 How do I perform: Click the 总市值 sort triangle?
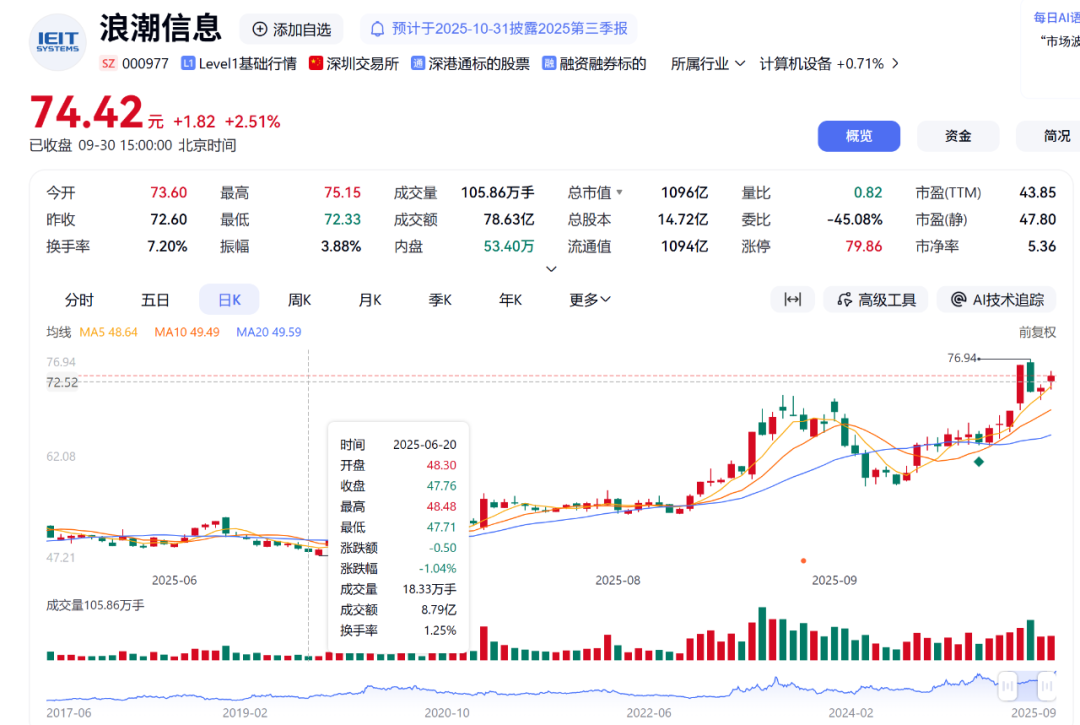click(620, 193)
